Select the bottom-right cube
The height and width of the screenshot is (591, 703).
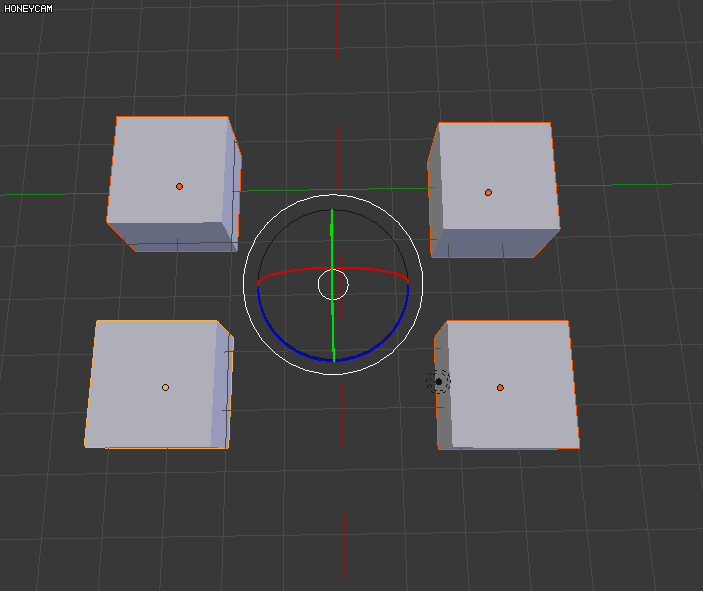[x=507, y=385]
